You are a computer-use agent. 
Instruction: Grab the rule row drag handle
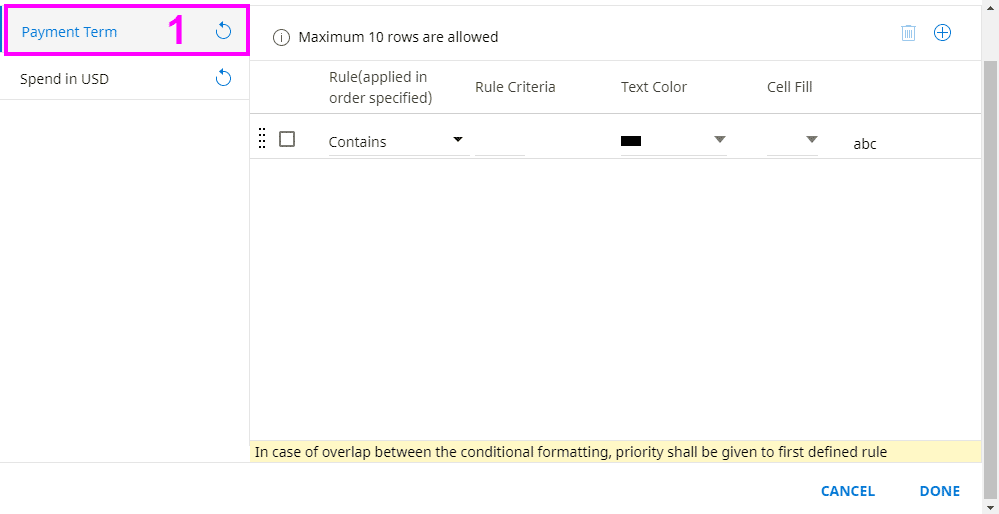(x=262, y=139)
